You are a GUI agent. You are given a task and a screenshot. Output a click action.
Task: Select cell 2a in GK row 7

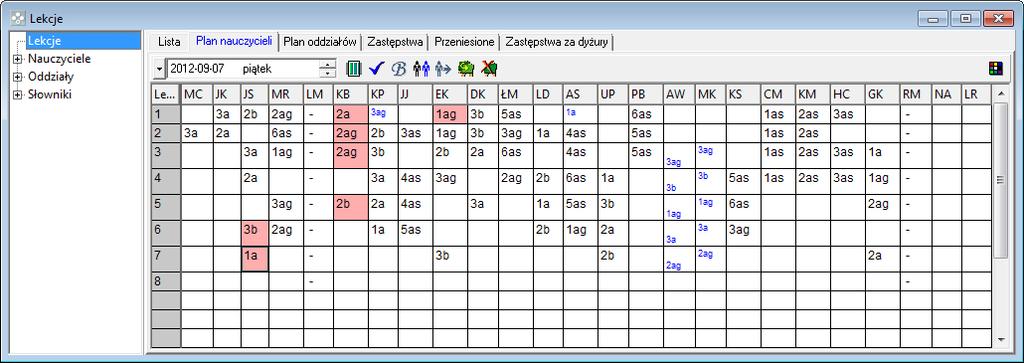882,259
